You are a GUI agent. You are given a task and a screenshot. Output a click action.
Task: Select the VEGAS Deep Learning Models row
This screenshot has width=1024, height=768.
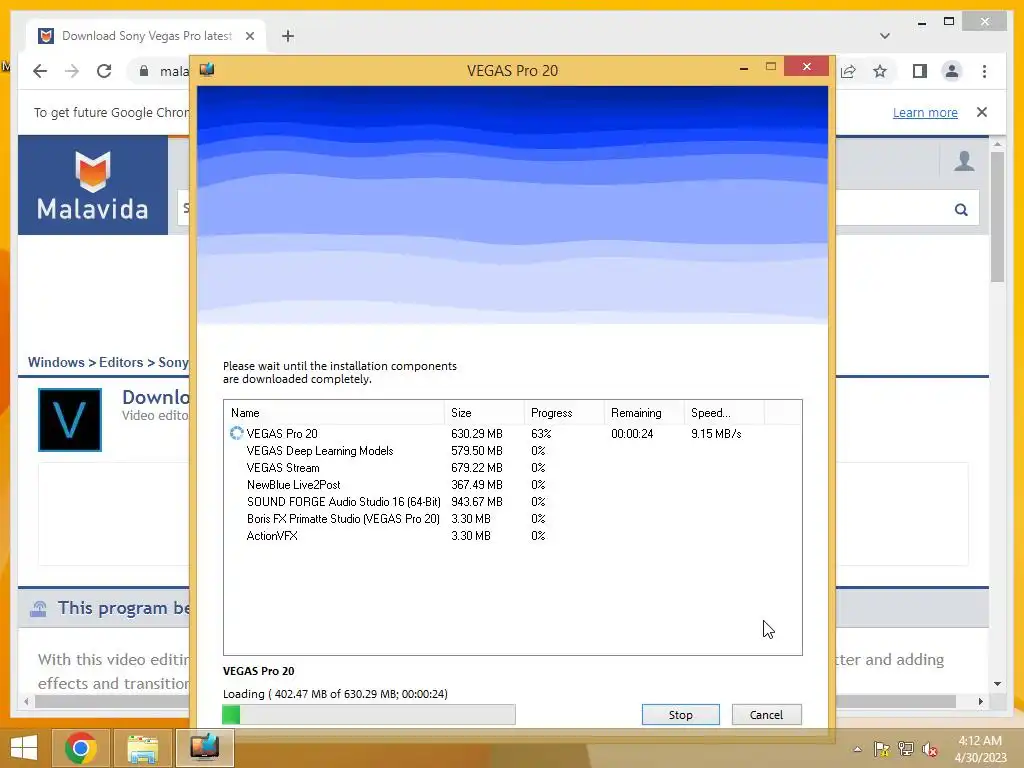pos(513,451)
